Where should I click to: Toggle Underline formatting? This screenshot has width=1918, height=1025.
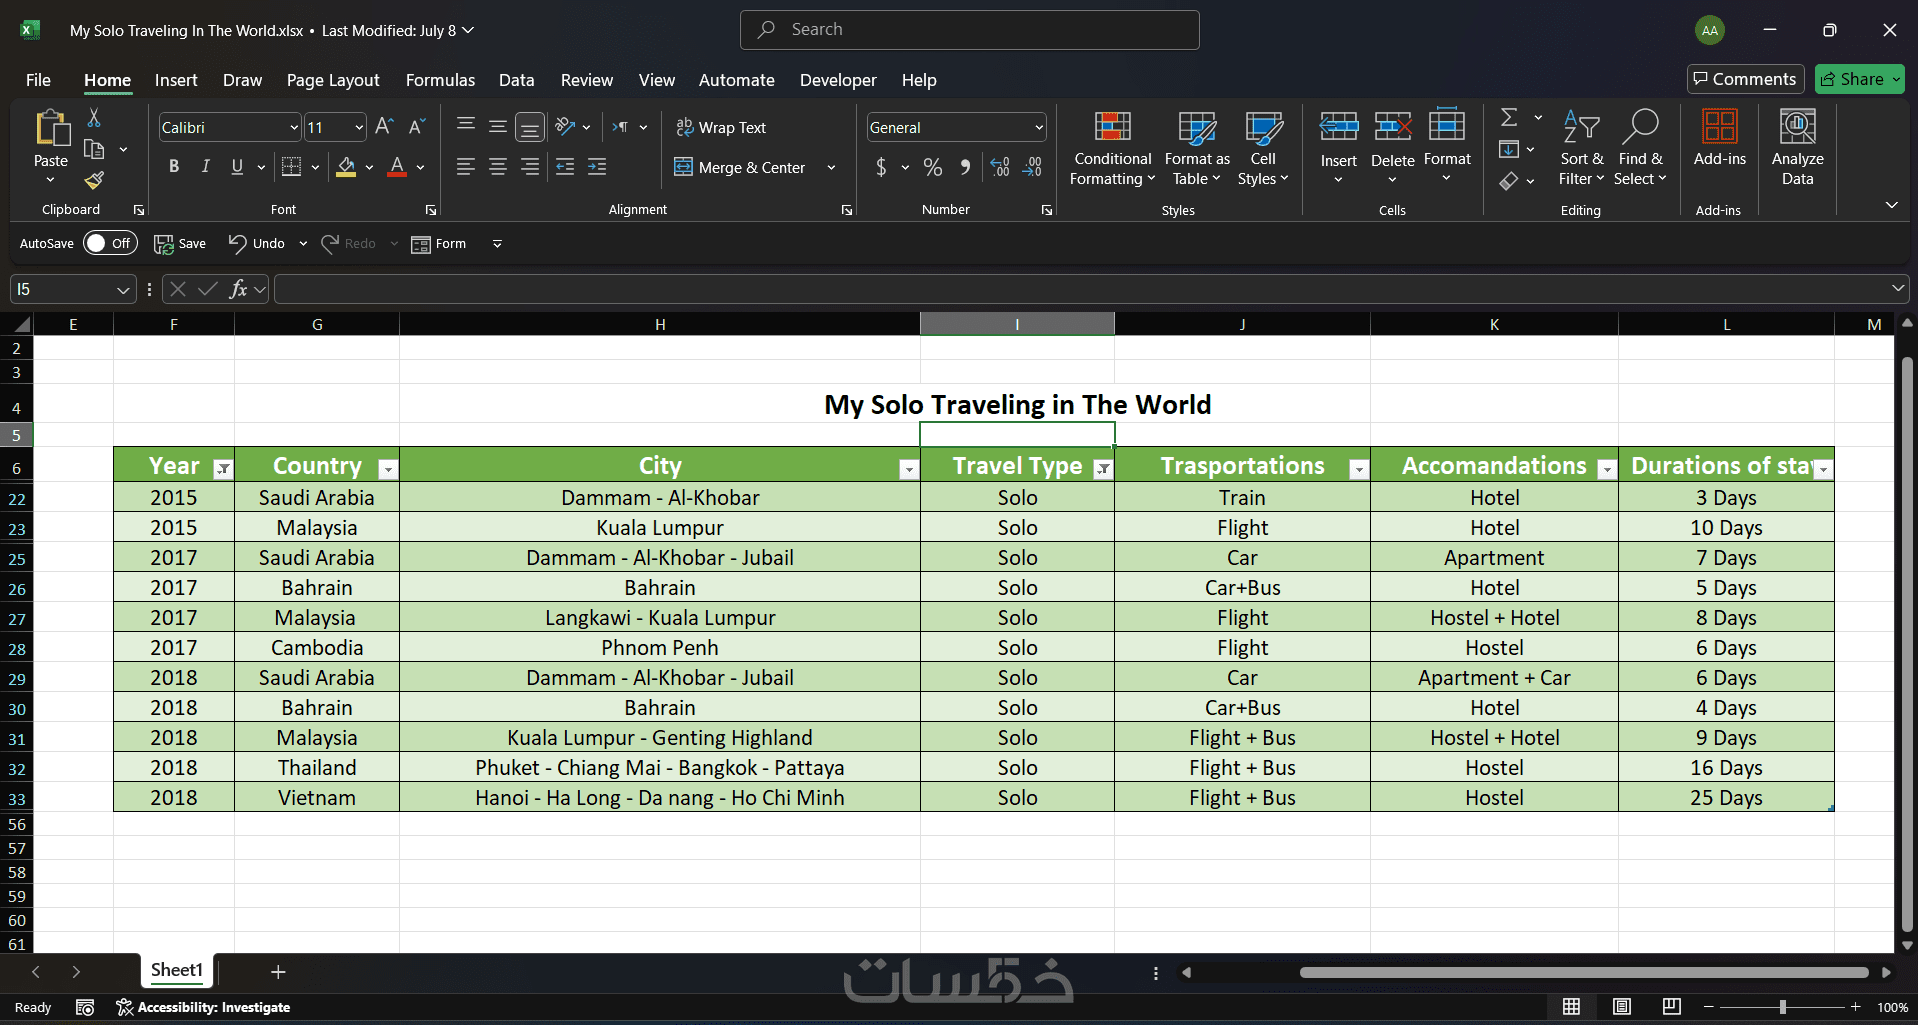237,167
